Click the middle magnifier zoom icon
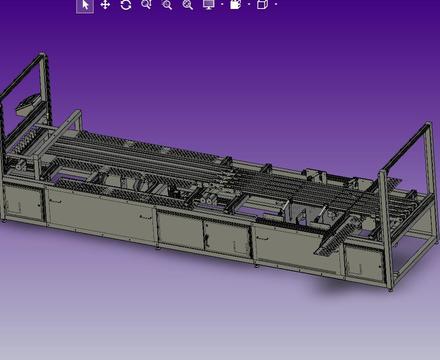Screen dimensions: 440x360 click(x=167, y=5)
